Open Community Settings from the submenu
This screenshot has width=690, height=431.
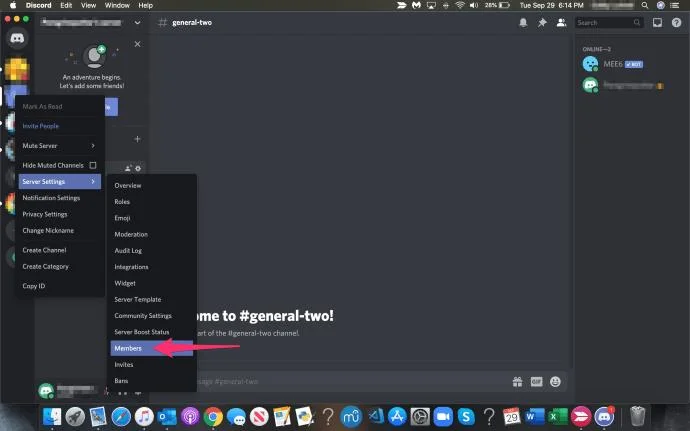point(151,316)
